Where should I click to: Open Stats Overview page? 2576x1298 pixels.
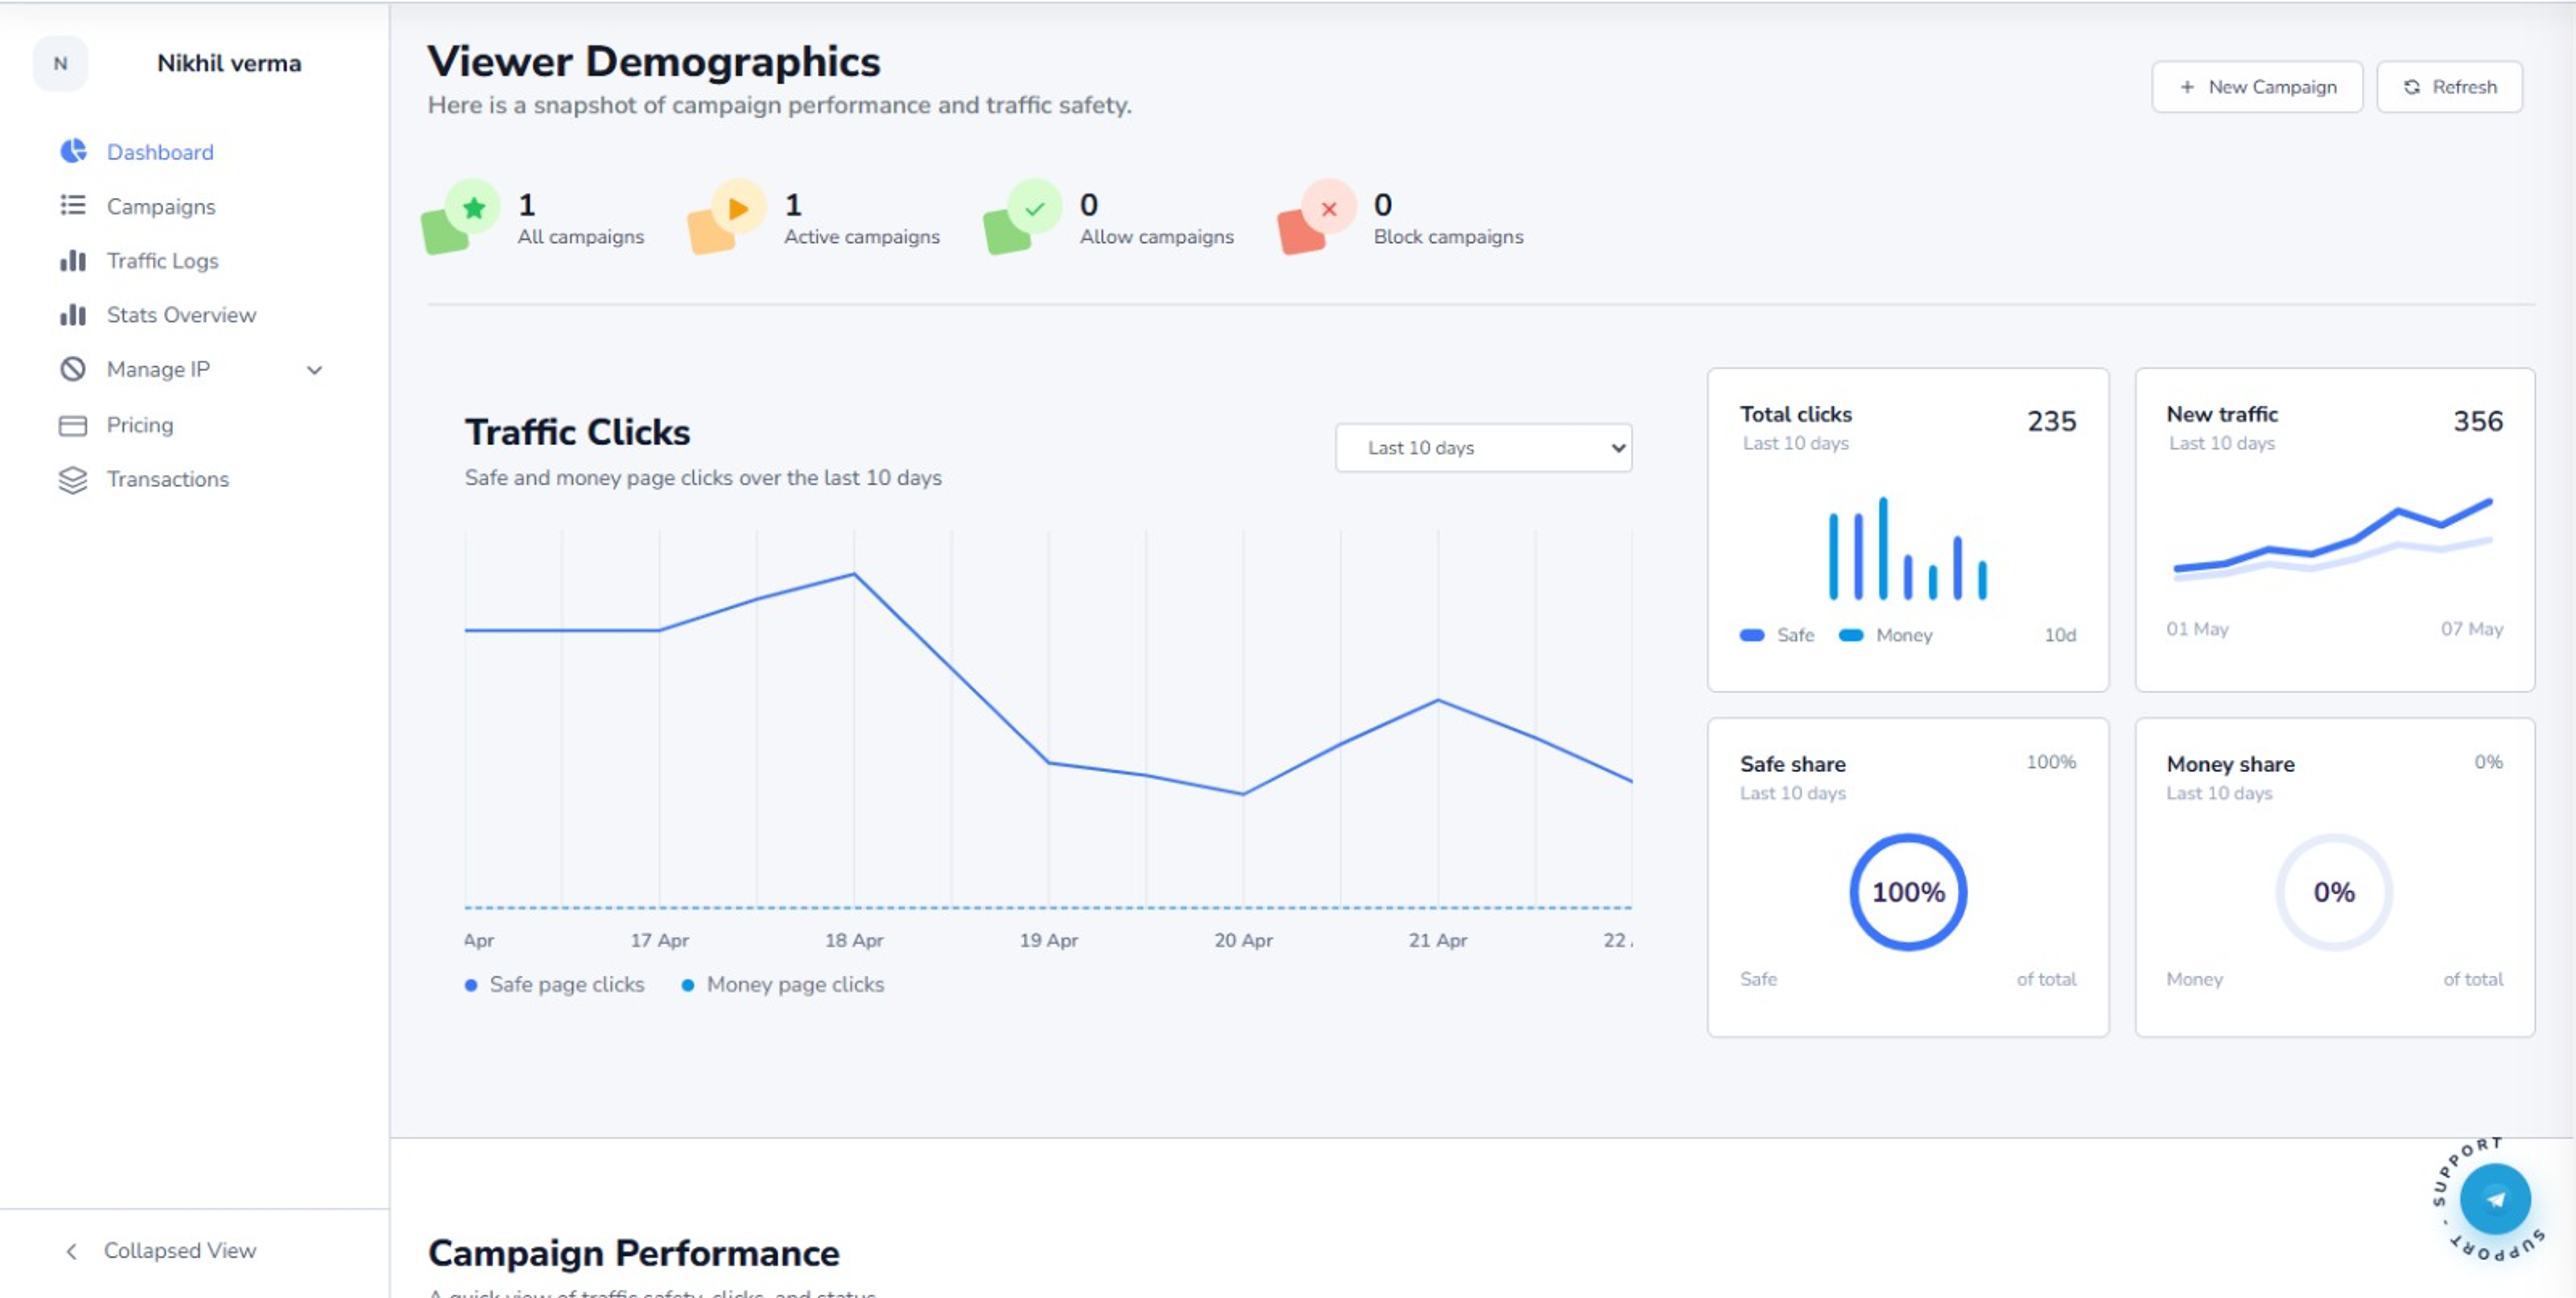click(181, 315)
